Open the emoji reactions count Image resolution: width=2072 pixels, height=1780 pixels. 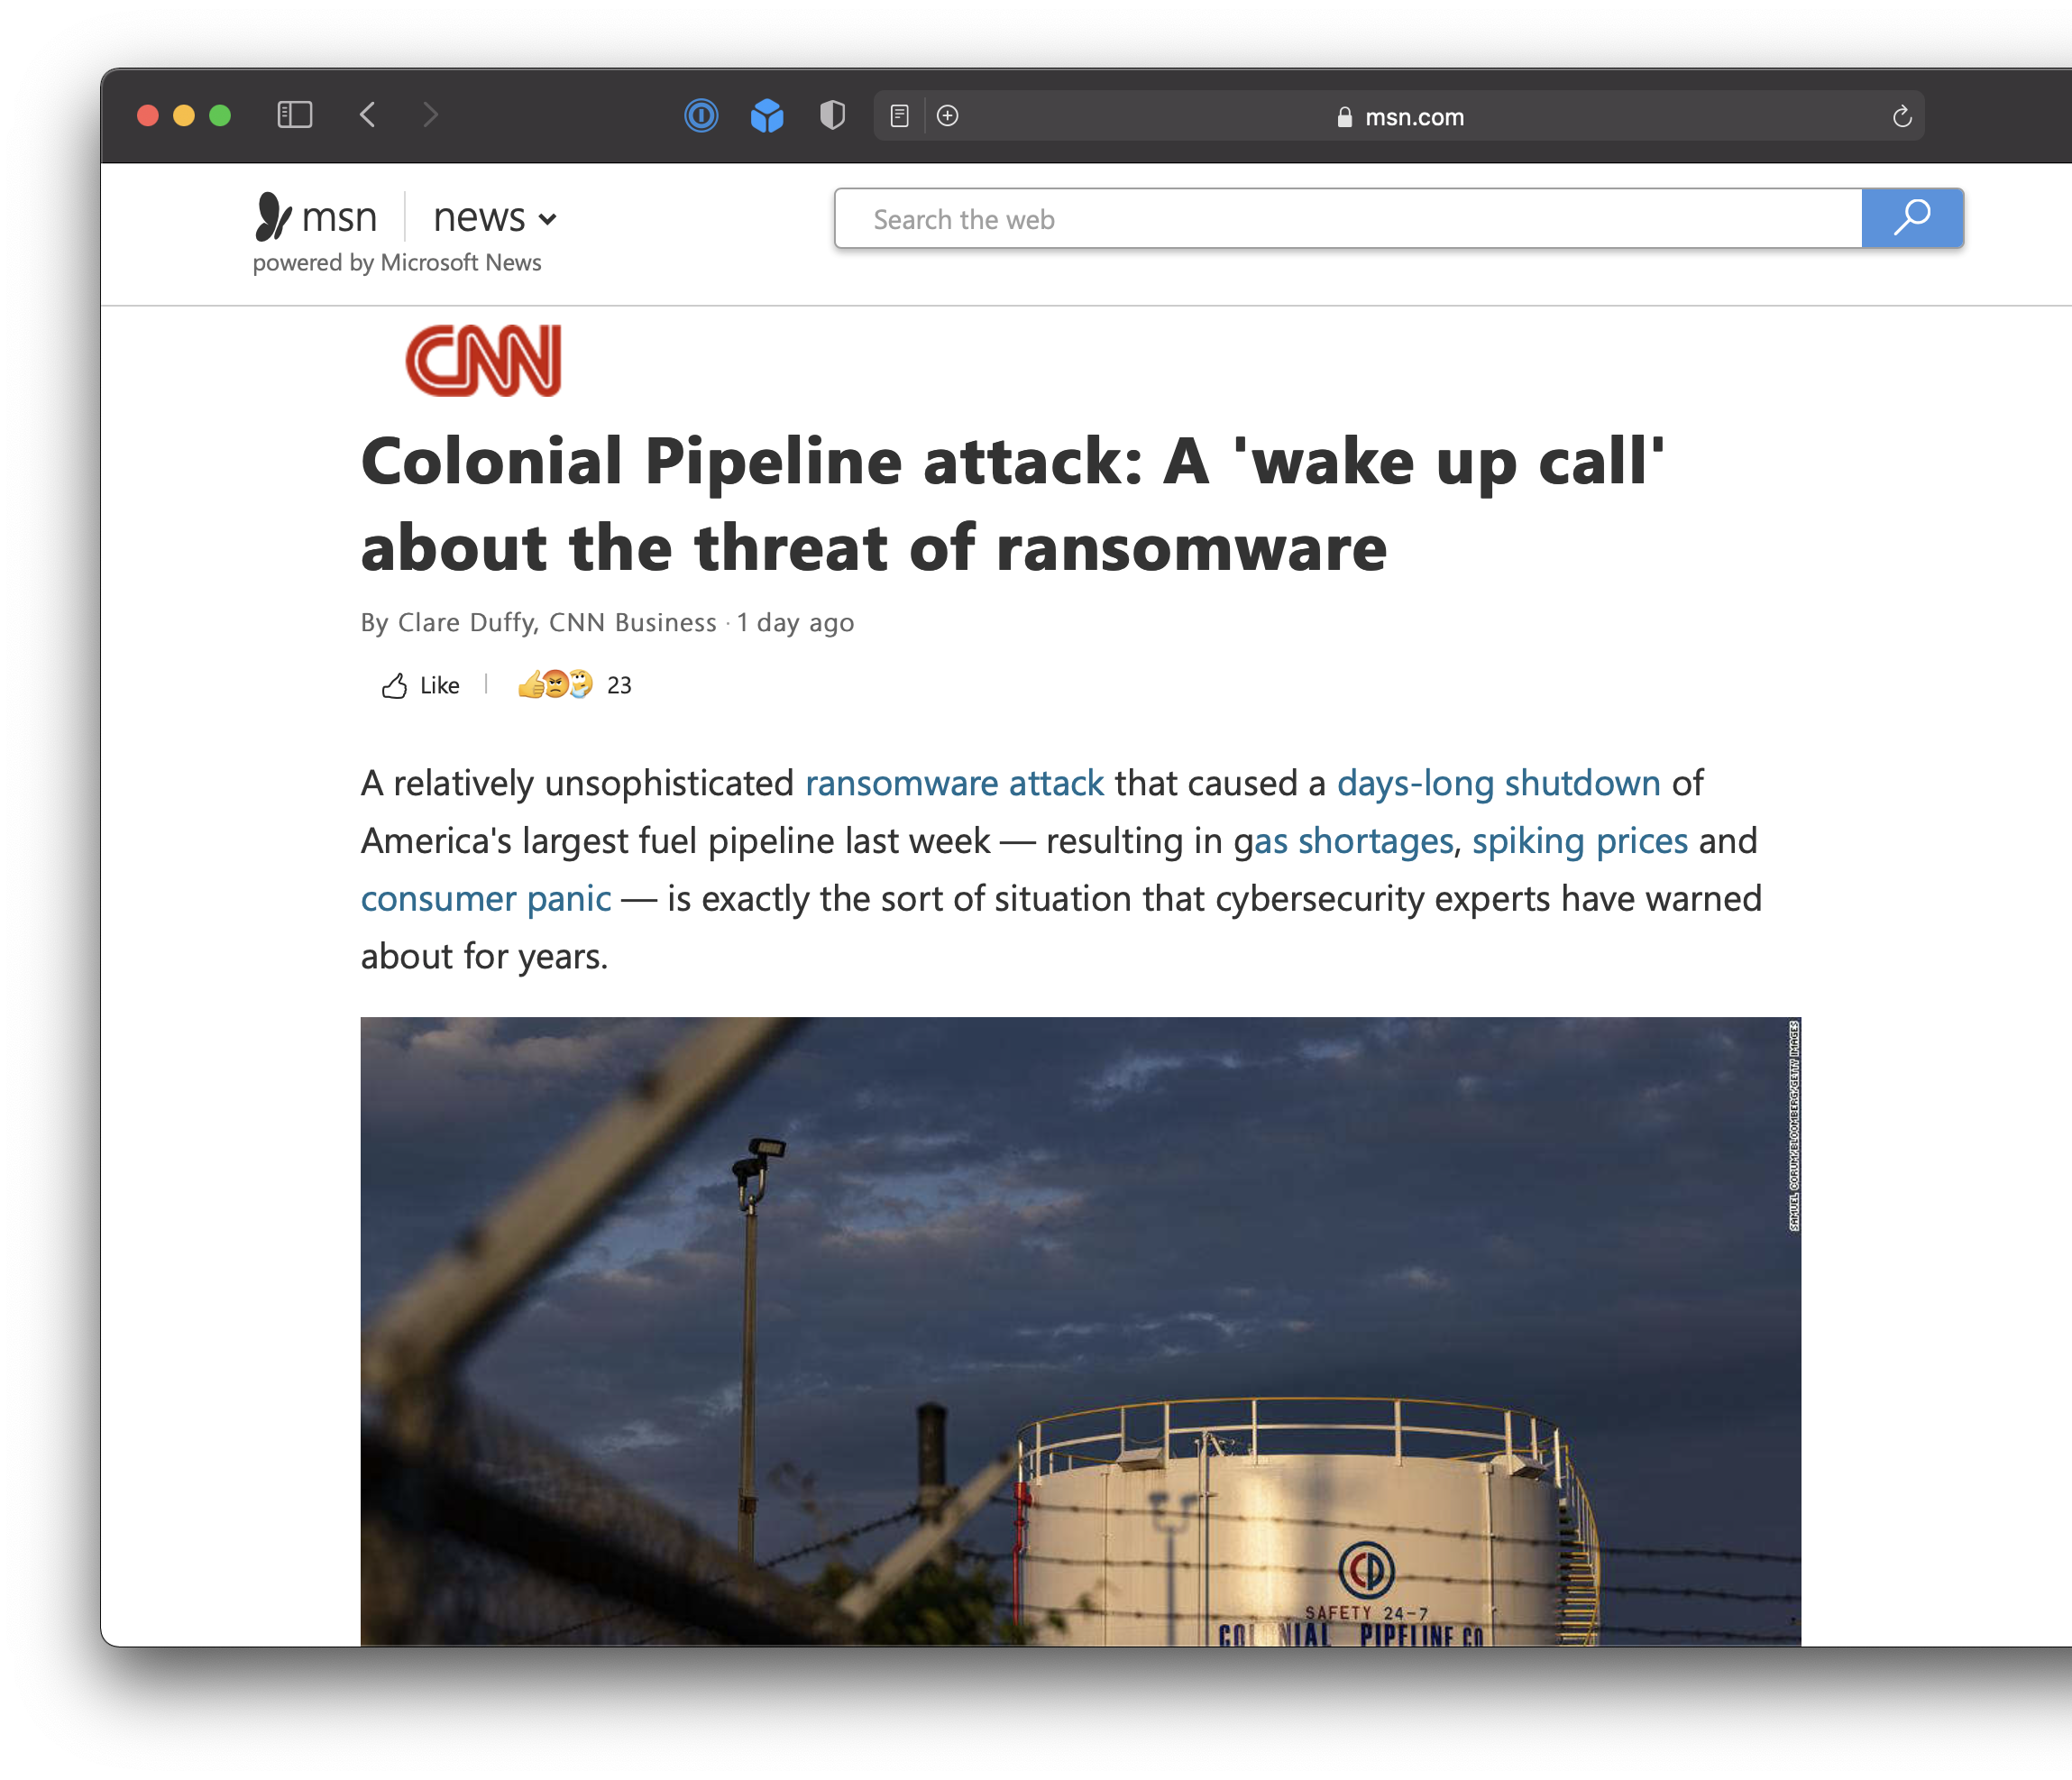[x=575, y=685]
